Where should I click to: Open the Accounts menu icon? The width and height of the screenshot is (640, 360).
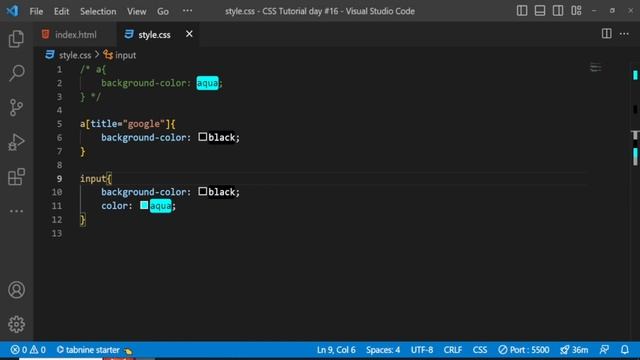pyautogui.click(x=16, y=290)
